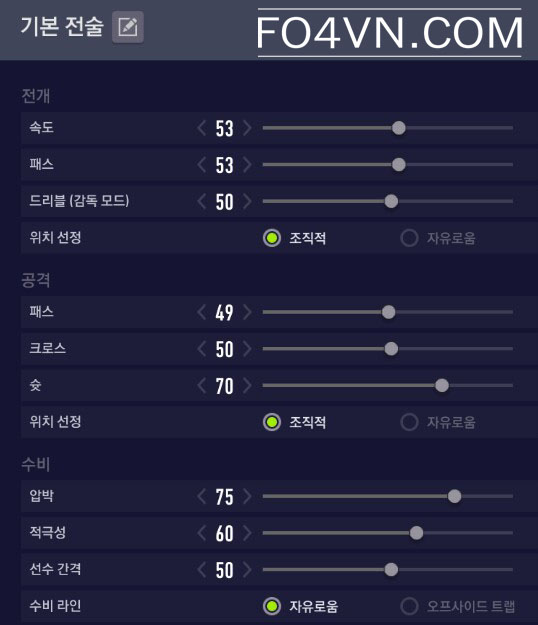Increase 적극성 value with right arrow
The image size is (538, 625).
click(x=247, y=533)
